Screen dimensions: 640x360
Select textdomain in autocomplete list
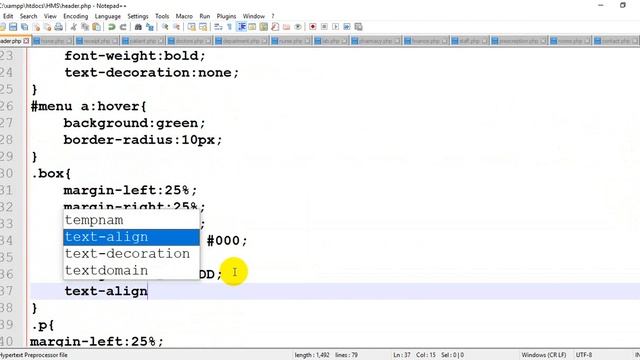click(x=131, y=271)
